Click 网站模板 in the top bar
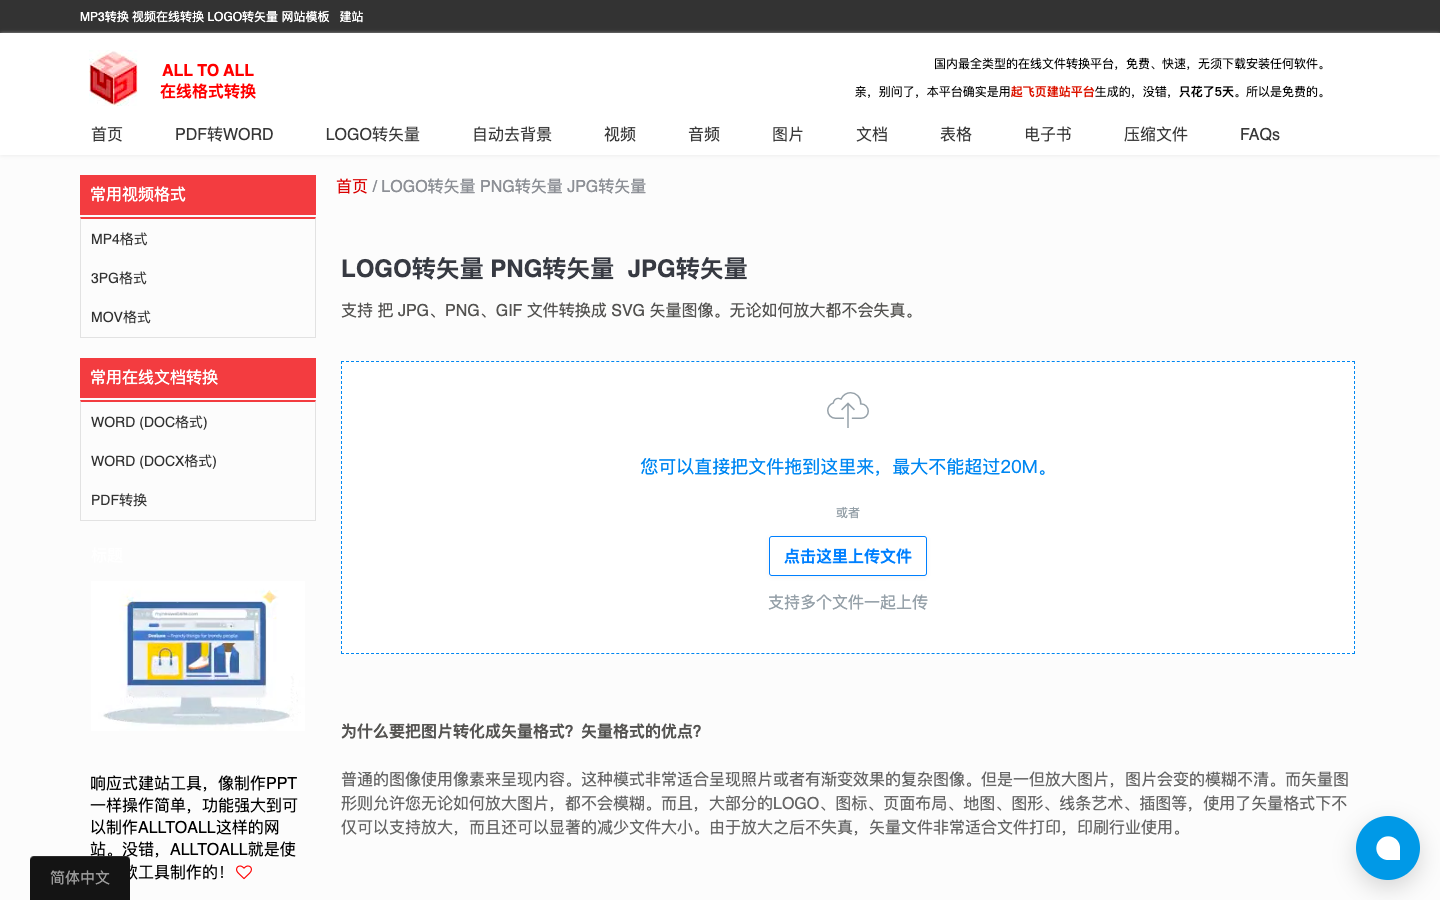The width and height of the screenshot is (1440, 900). 305,17
